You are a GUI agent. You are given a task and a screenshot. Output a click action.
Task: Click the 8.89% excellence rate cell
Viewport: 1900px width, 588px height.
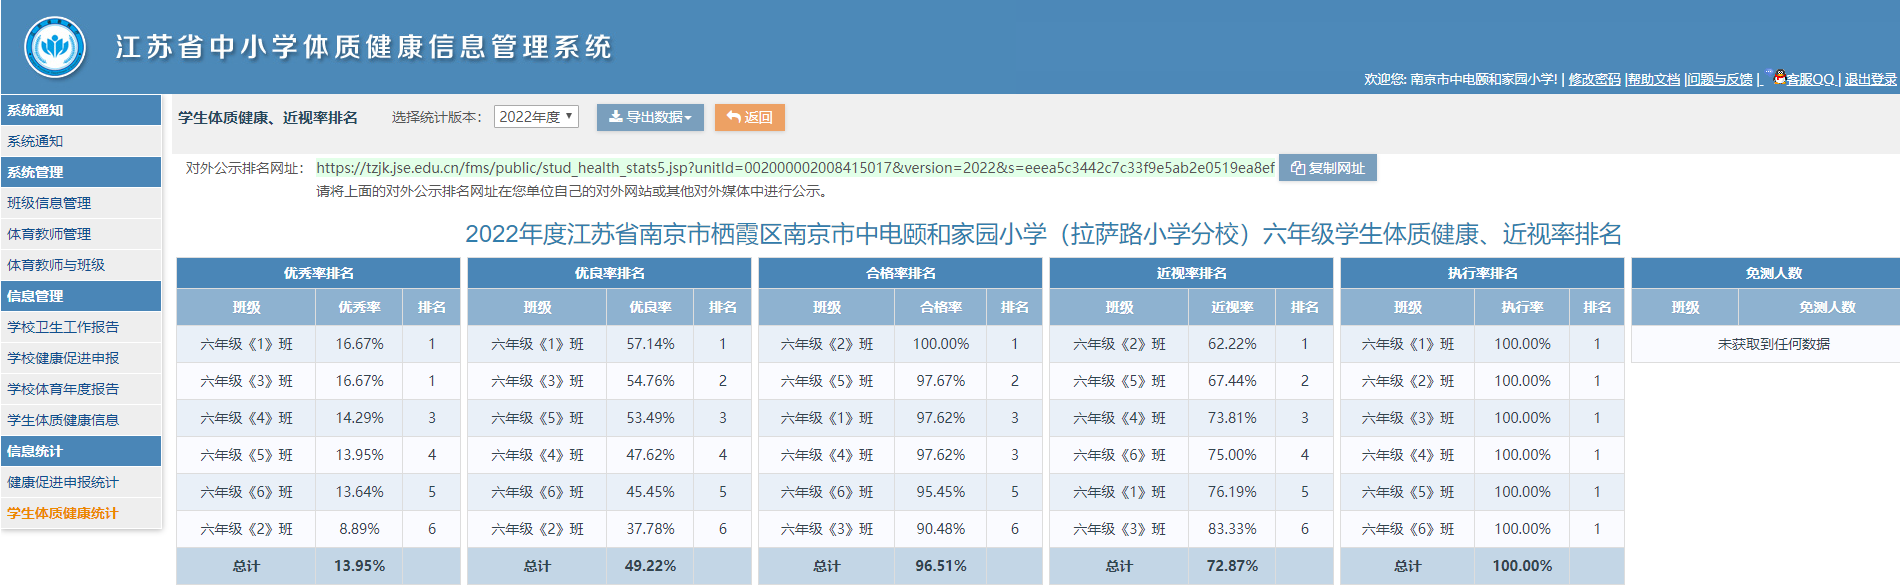click(x=359, y=529)
